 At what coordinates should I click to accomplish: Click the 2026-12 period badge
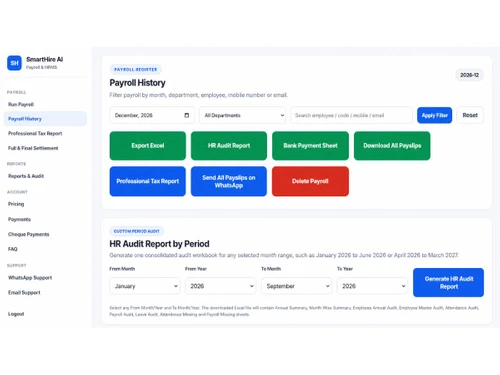tap(469, 75)
